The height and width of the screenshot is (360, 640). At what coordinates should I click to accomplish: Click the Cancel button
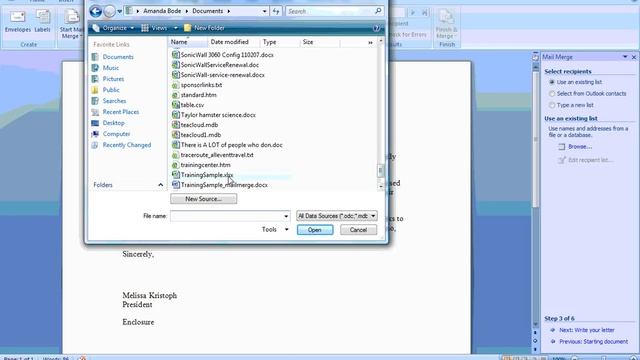coord(358,230)
